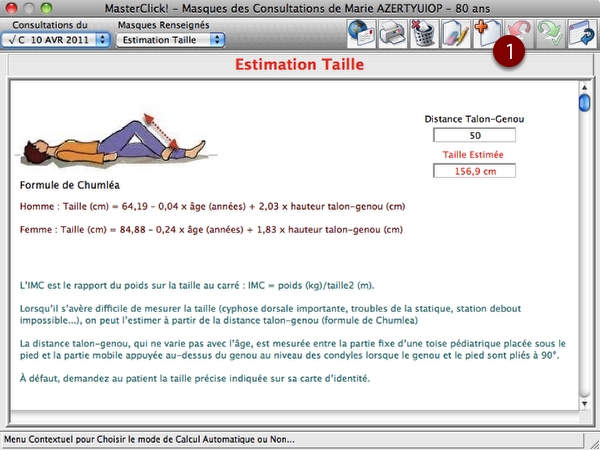Print the Estimation Taille mask
The width and height of the screenshot is (600, 450).
pos(393,34)
